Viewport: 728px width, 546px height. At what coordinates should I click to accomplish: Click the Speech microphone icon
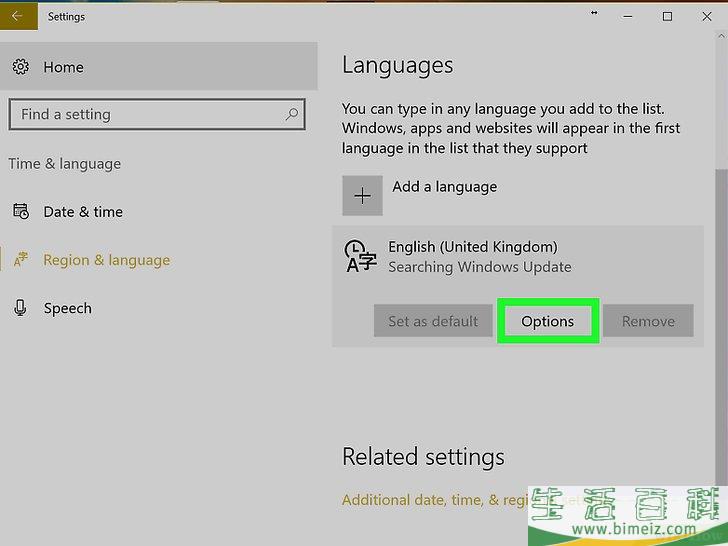[x=20, y=308]
